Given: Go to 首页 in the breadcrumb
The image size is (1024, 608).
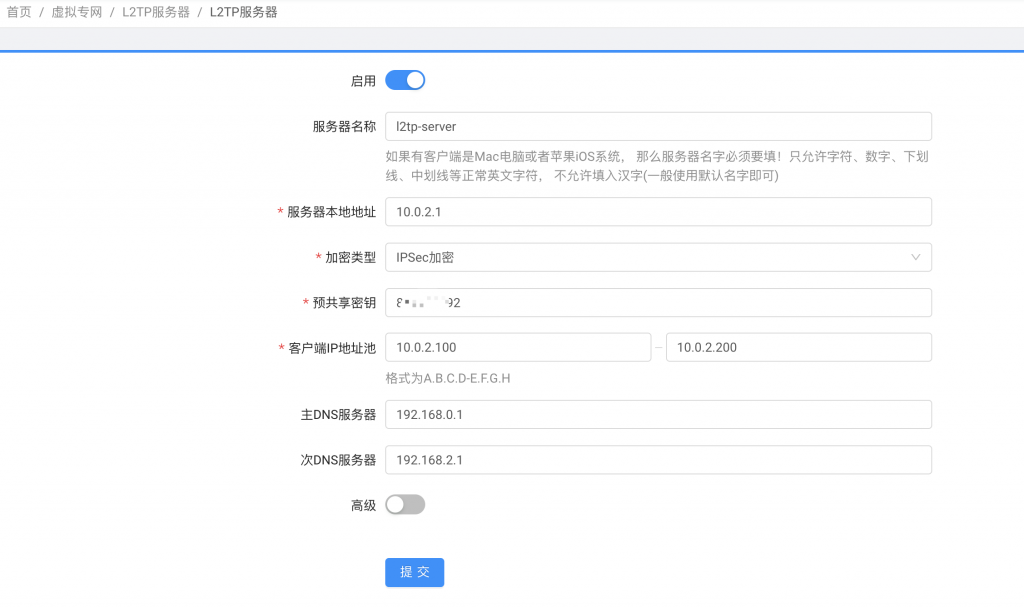Looking at the screenshot, I should (19, 13).
